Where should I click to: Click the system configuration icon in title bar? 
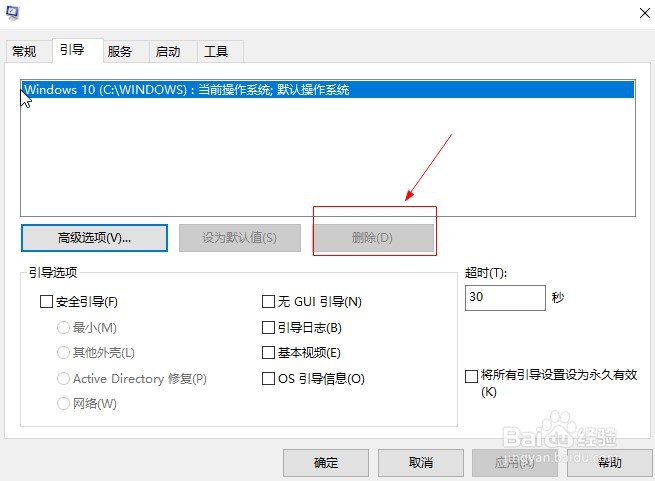pos(12,13)
